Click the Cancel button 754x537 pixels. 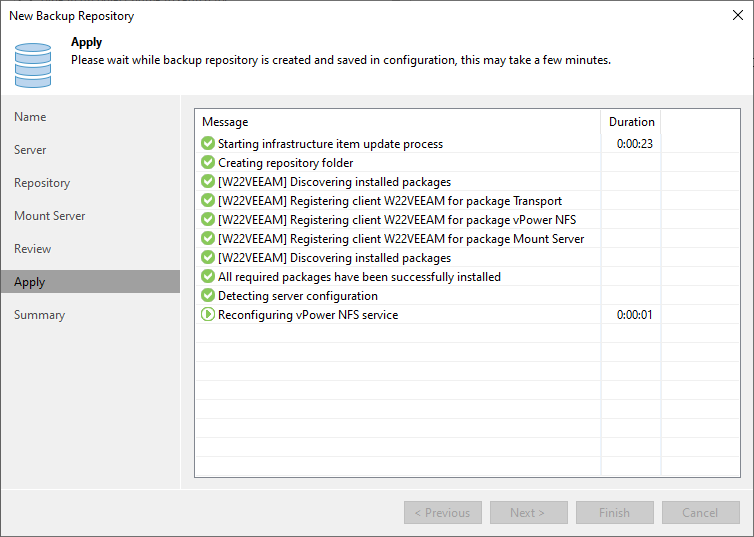701,512
